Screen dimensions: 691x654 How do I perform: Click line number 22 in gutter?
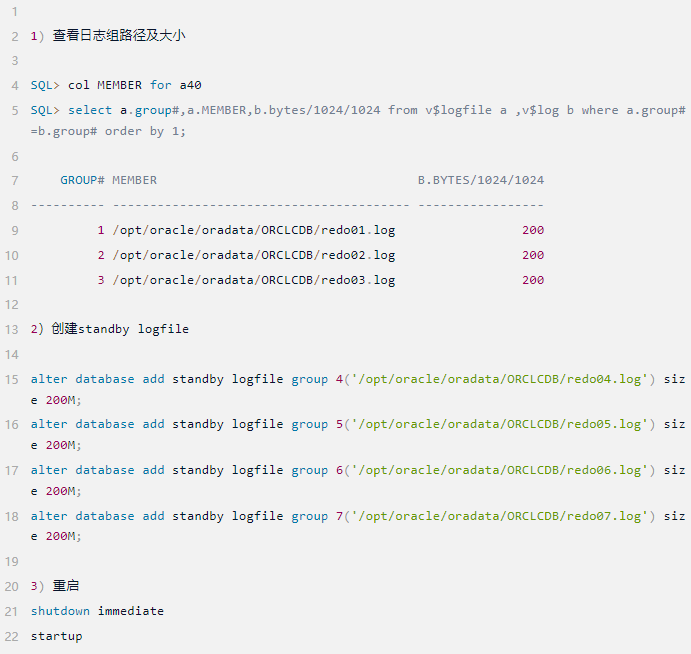pyautogui.click(x=11, y=636)
